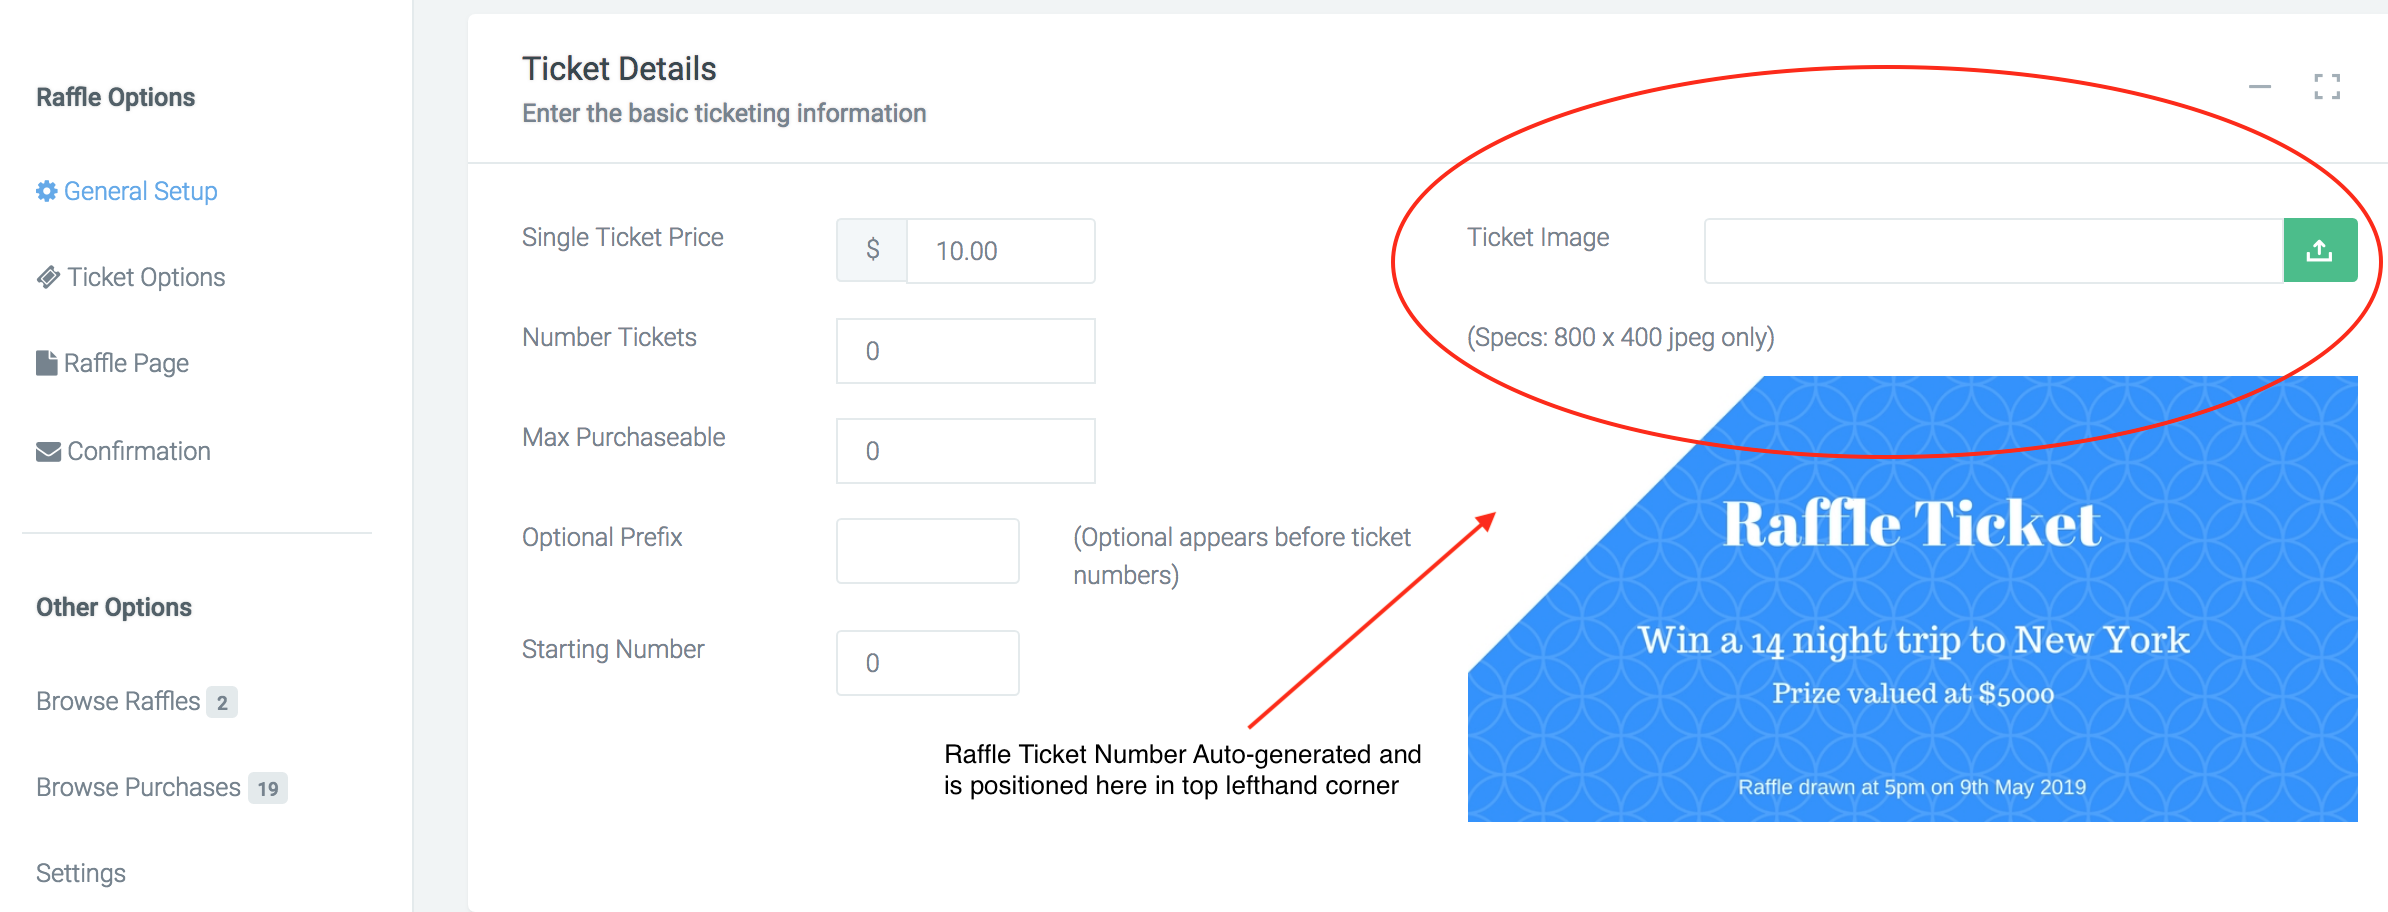Image resolution: width=2388 pixels, height=912 pixels.
Task: Open the Ticket Options section
Action: 146,277
